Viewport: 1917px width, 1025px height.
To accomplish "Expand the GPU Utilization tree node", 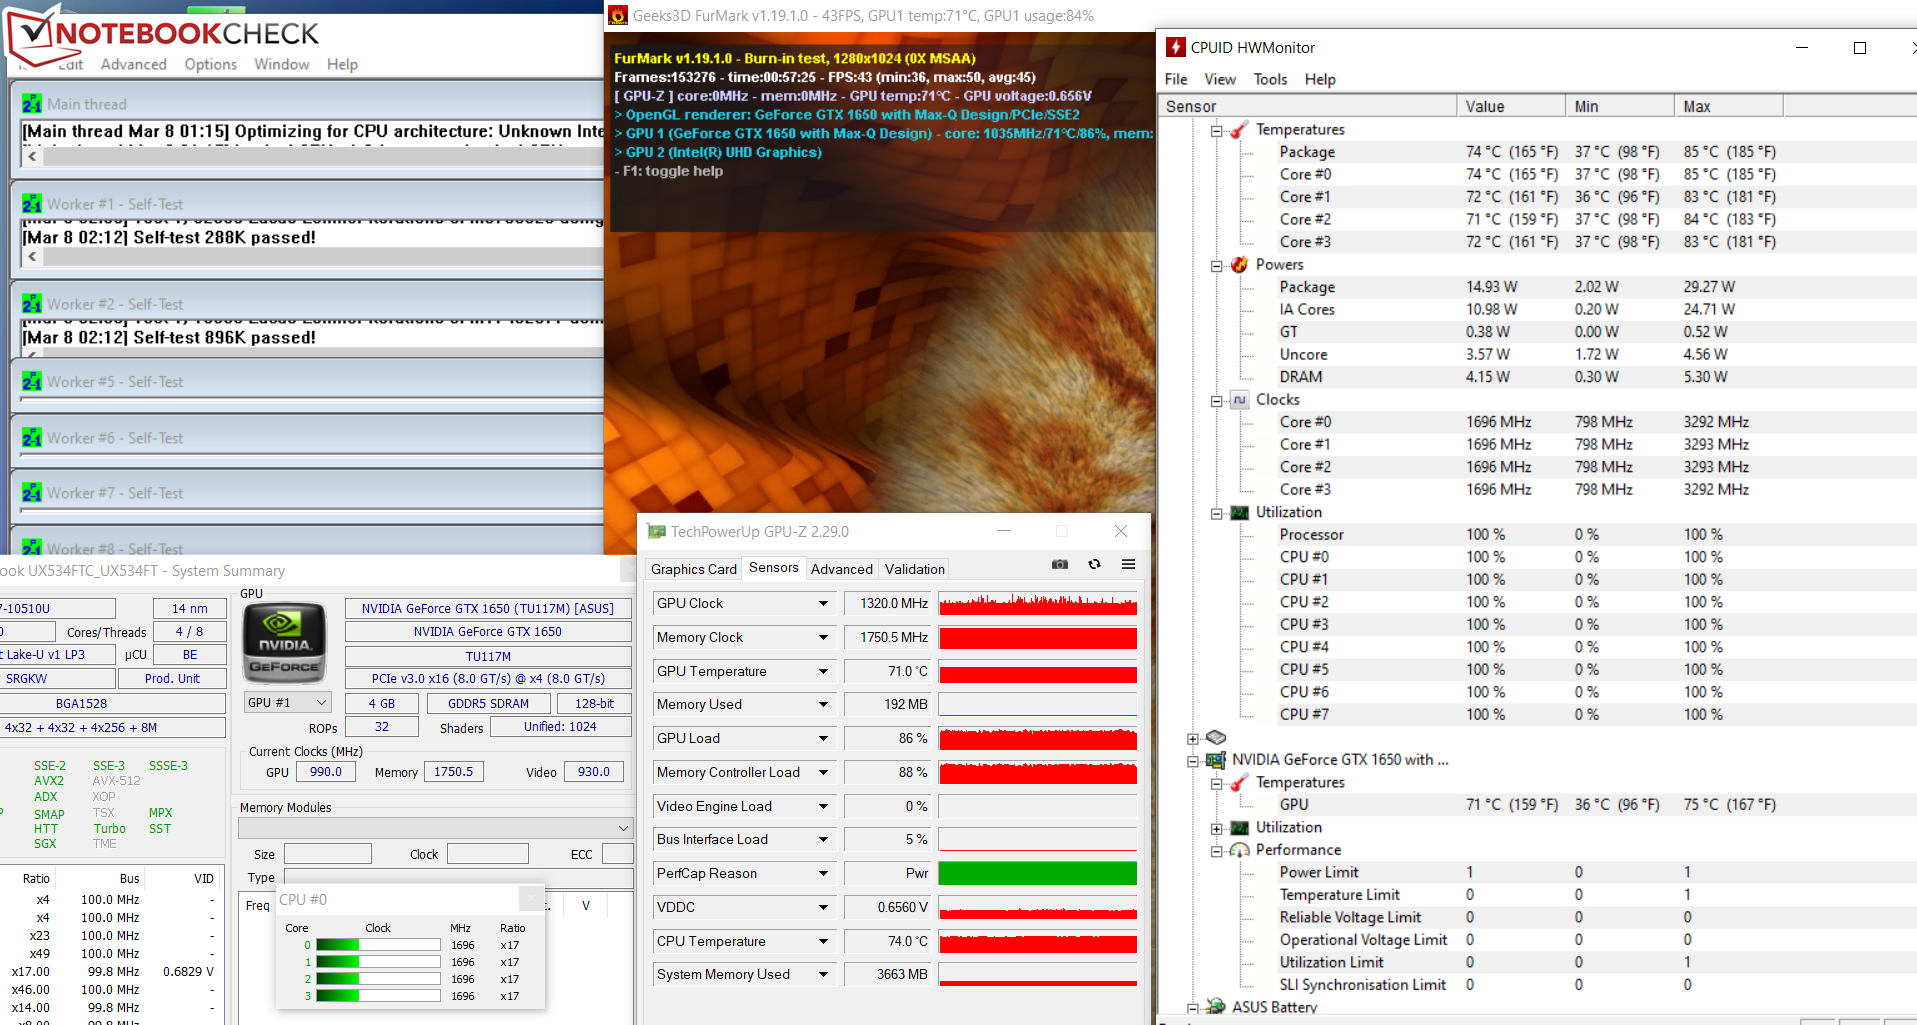I will [1216, 829].
